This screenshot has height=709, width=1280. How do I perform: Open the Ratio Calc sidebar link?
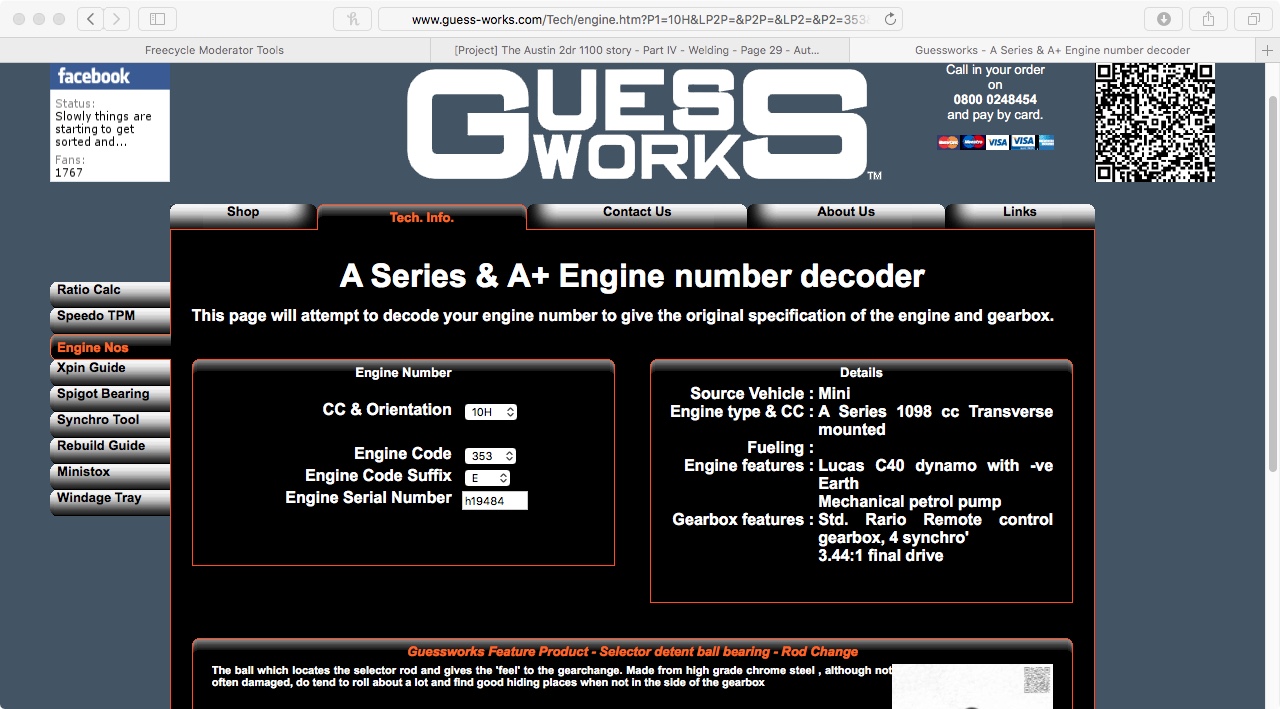110,294
